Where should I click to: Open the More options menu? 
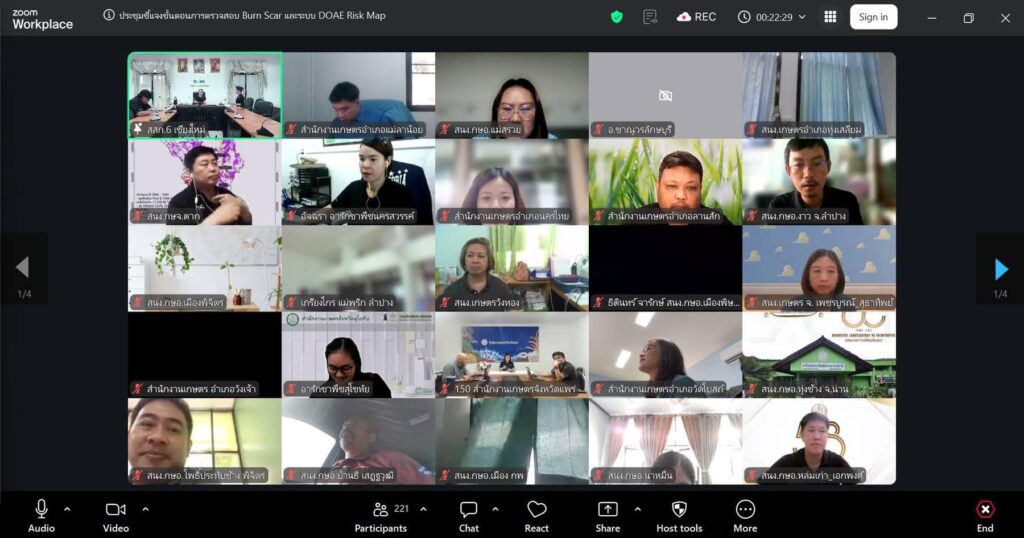pyautogui.click(x=745, y=515)
